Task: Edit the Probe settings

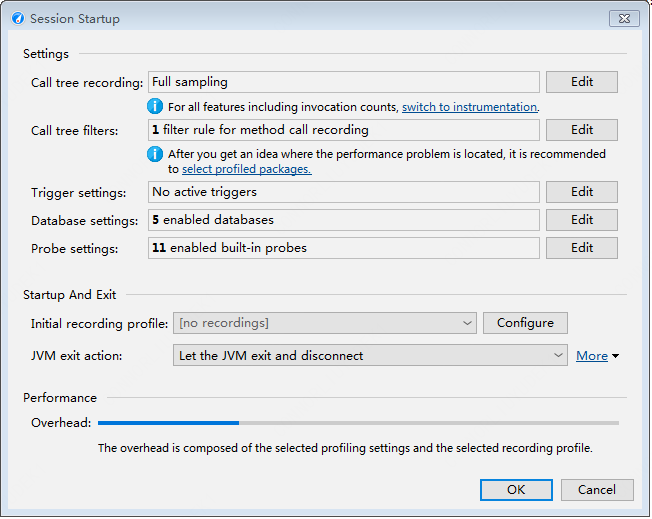Action: click(x=581, y=248)
